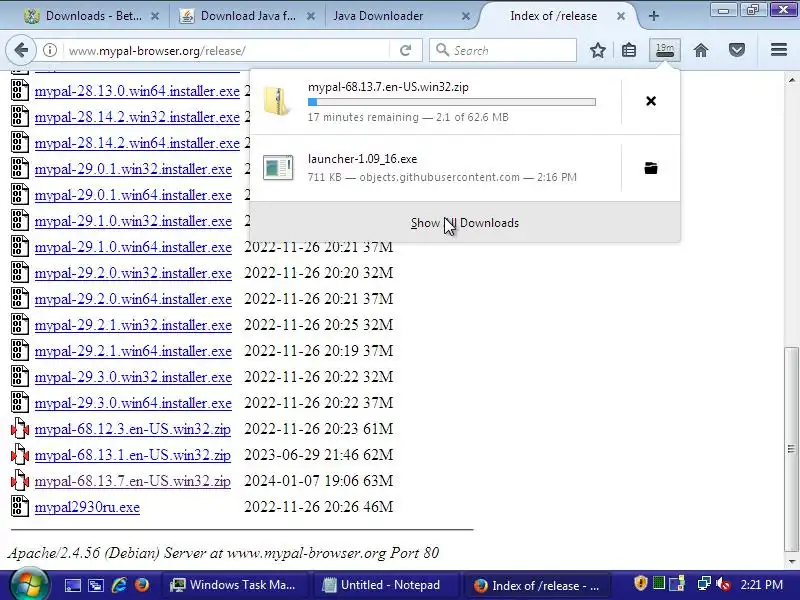Open the hamburger menu
The image size is (800, 600).
tap(779, 50)
